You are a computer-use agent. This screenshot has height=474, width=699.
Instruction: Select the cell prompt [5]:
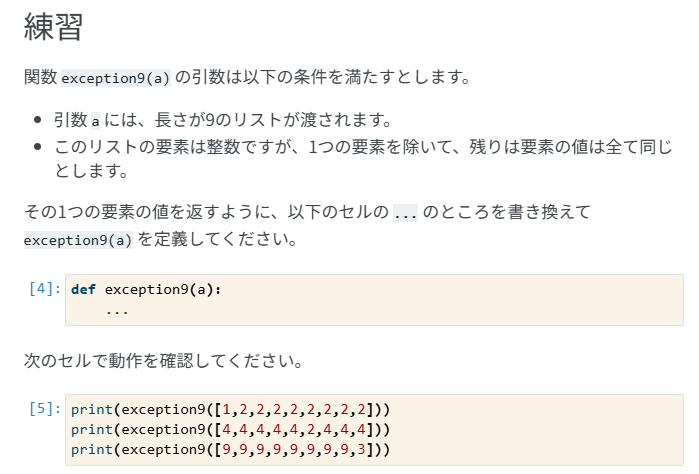click(x=45, y=408)
